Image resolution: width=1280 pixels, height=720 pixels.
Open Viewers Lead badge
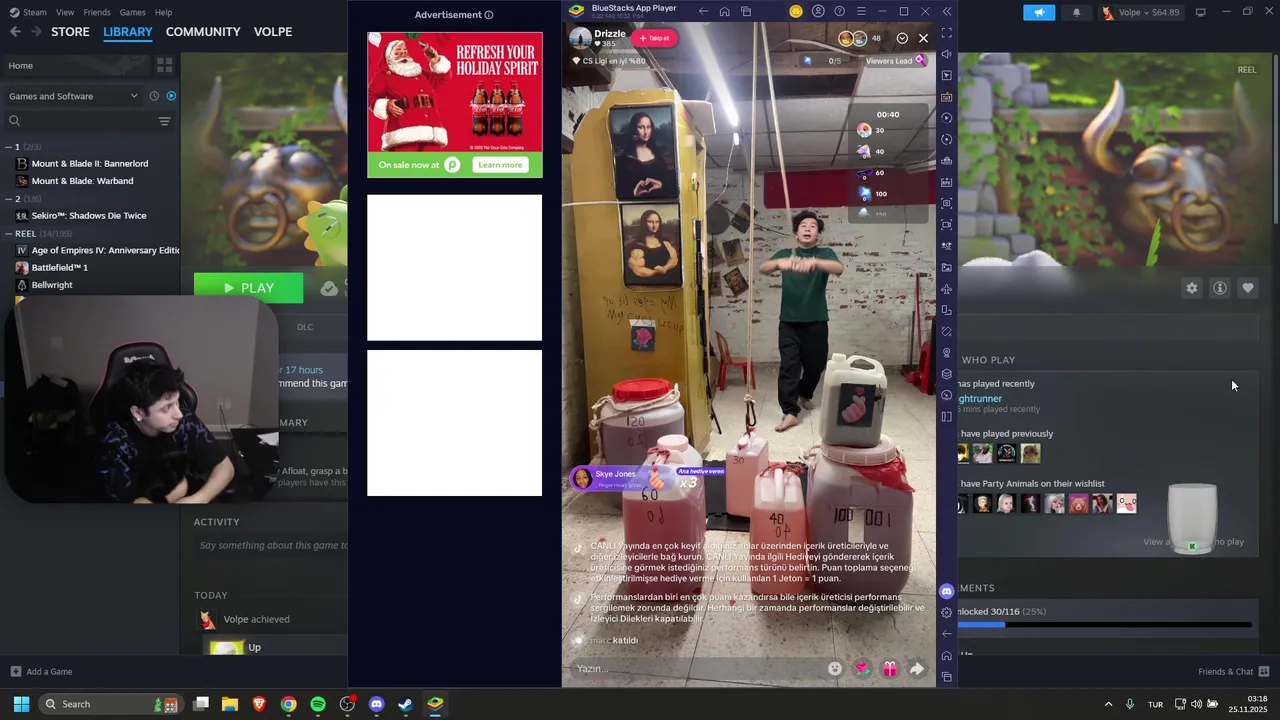pos(895,61)
